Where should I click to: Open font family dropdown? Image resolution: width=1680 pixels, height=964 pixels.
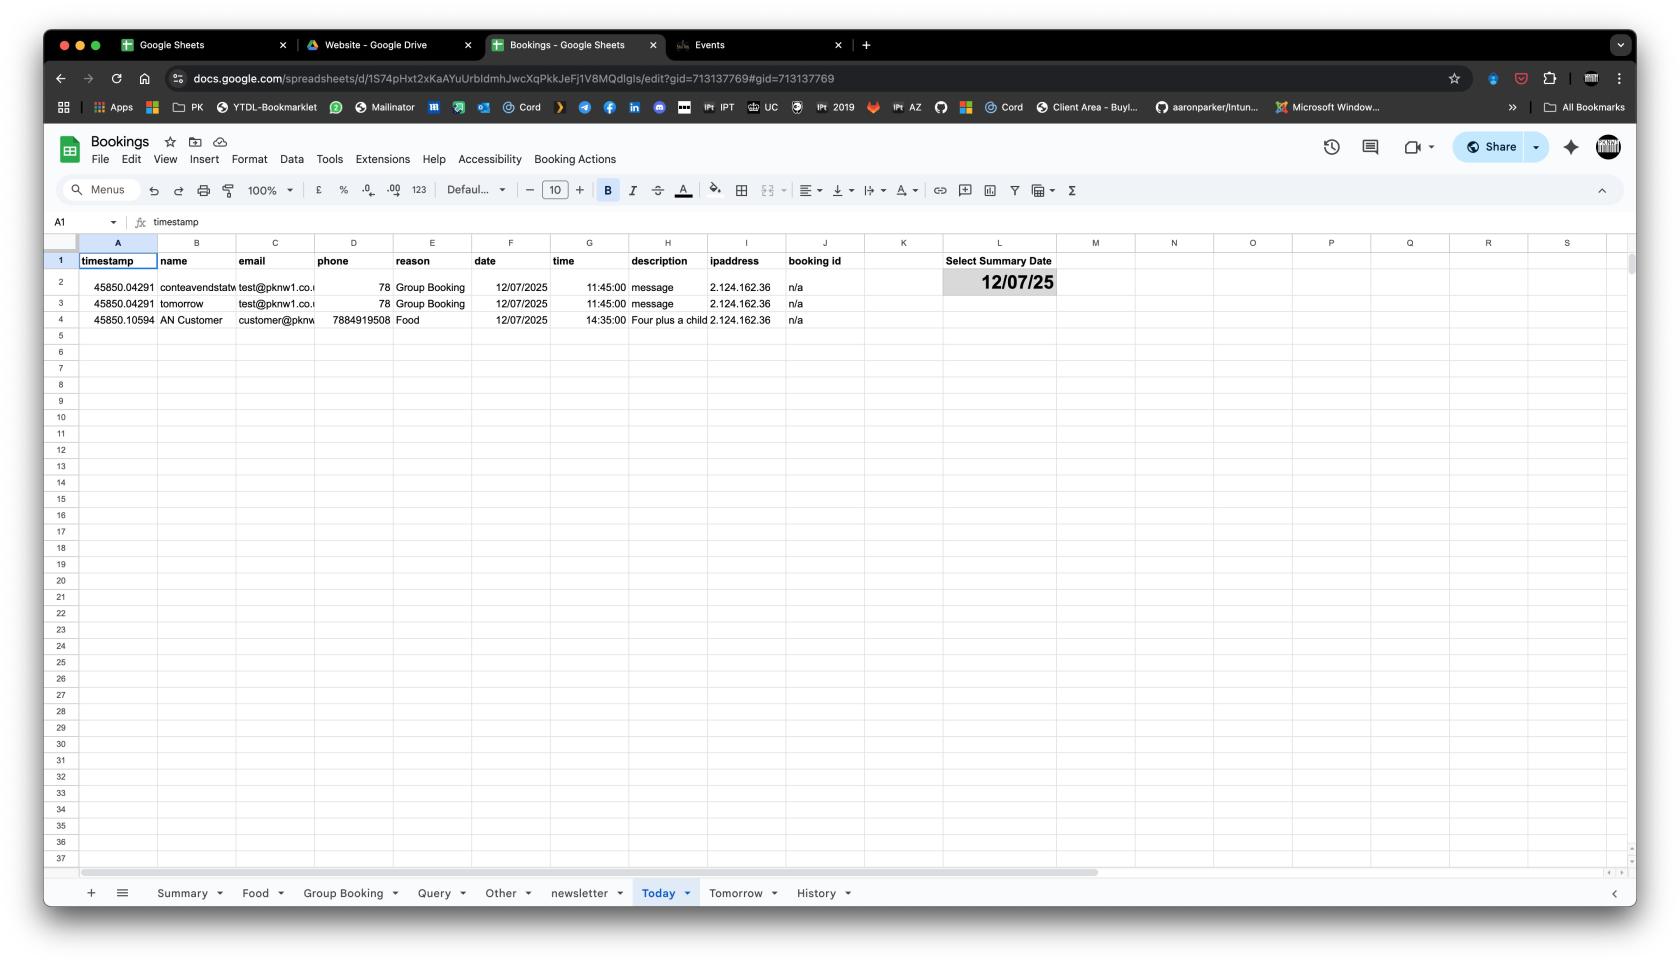pyautogui.click(x=476, y=190)
